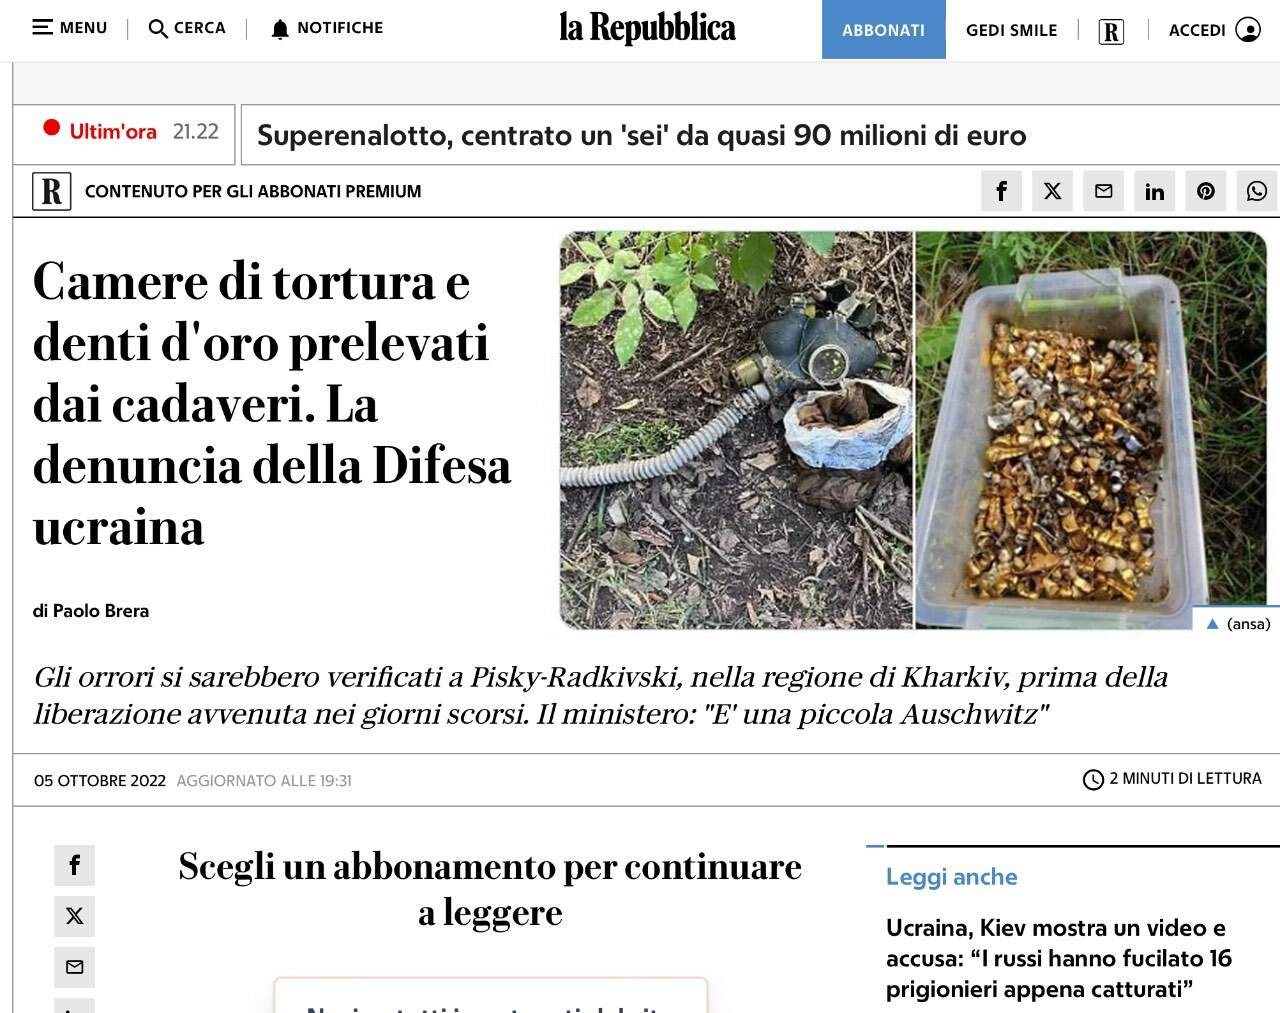Open the gas mask and gold teeth photo
Screen dimensions: 1280x1013
913,430
